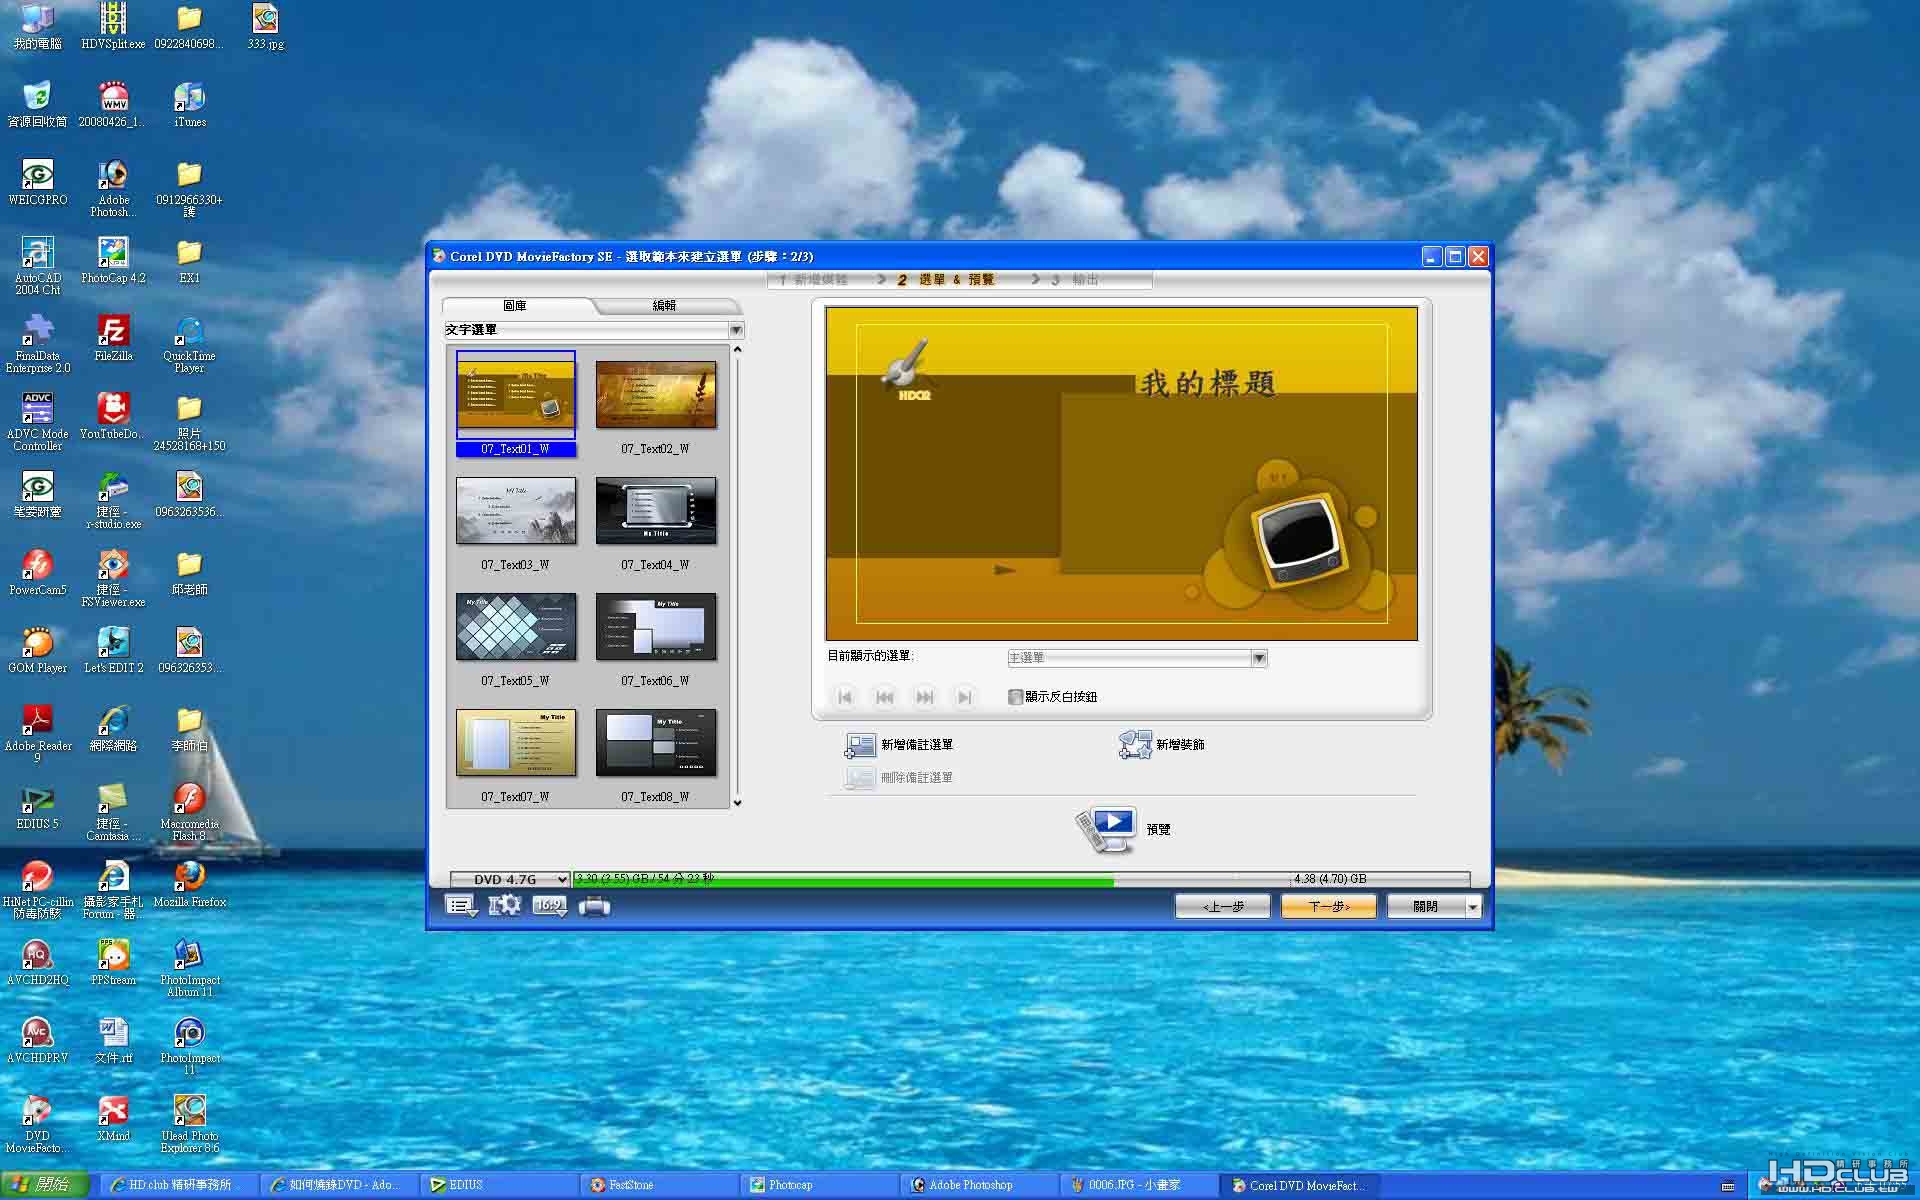Select the 07_Text04_W menu template thumbnail
1920x1200 pixels.
[656, 512]
